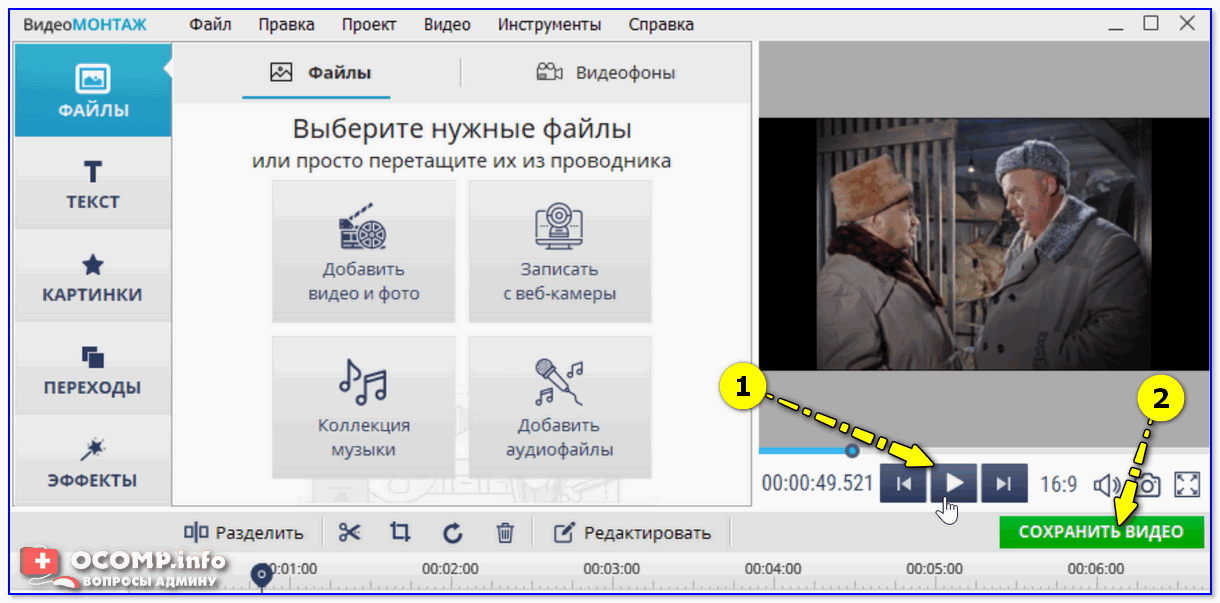
Task: Click the green Сохранить видео button
Action: (1100, 532)
